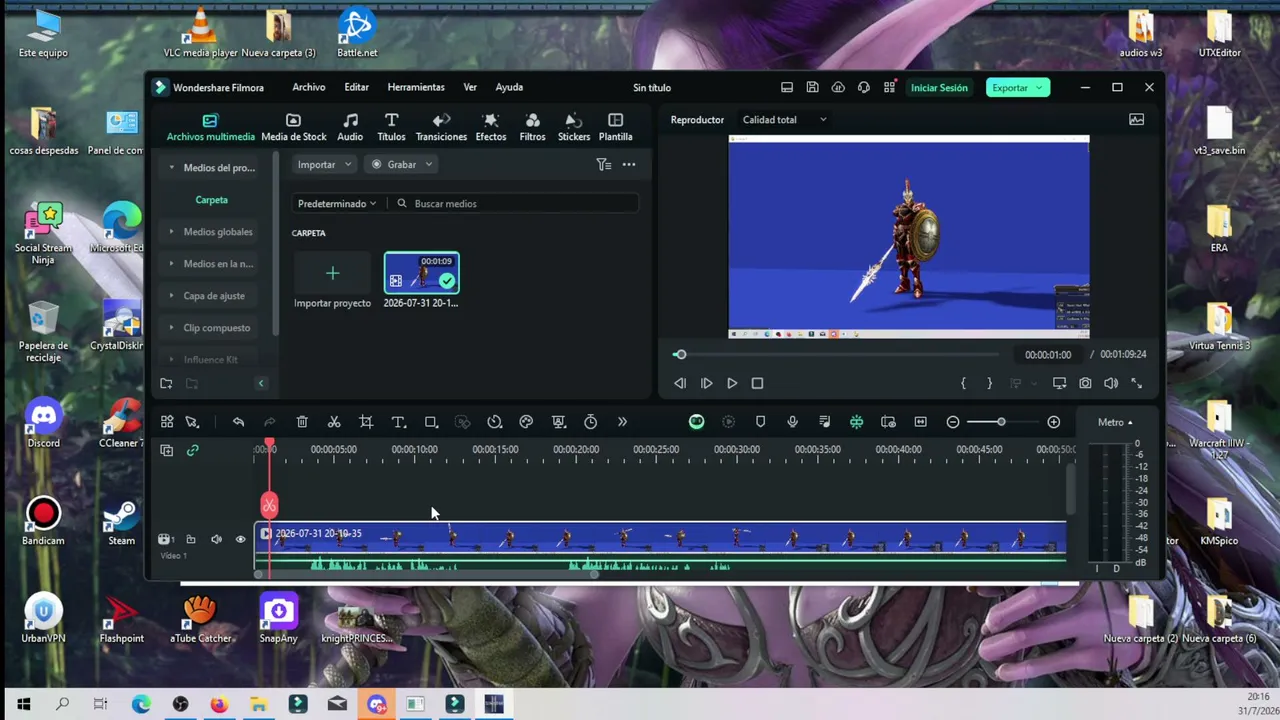Open the filter media list icon
The image size is (1280, 720).
point(603,164)
